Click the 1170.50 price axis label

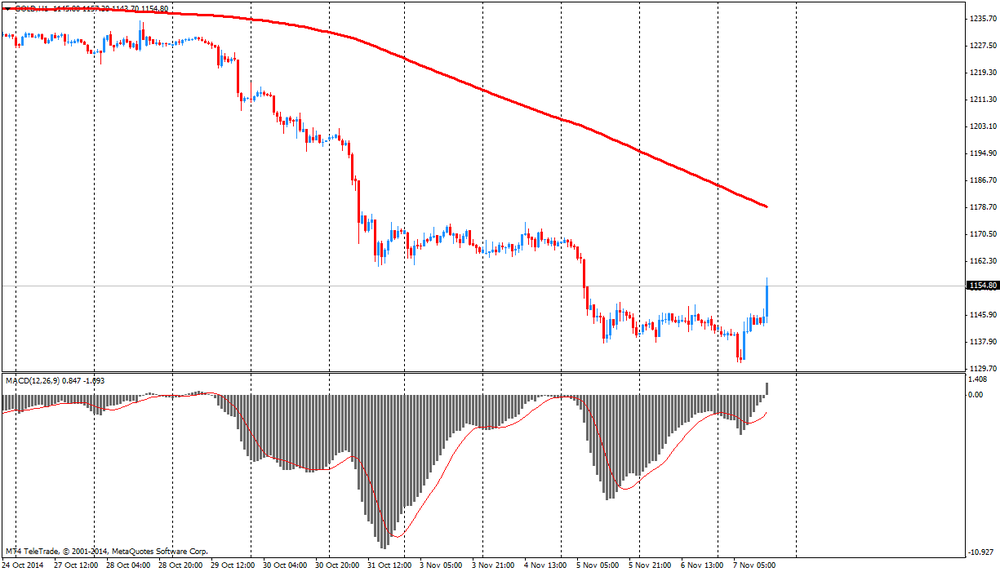coord(983,234)
